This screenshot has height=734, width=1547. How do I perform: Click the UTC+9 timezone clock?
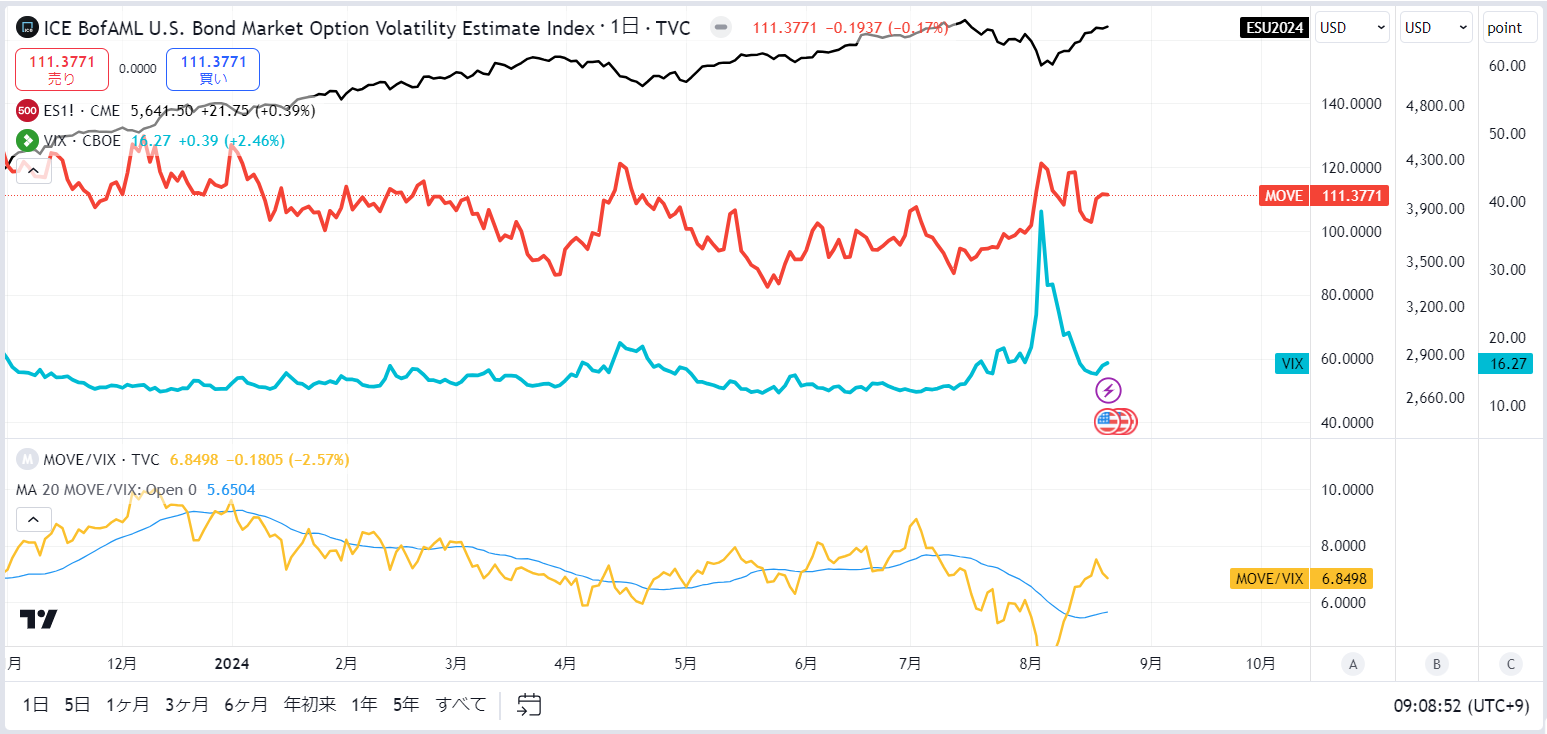coord(1461,706)
